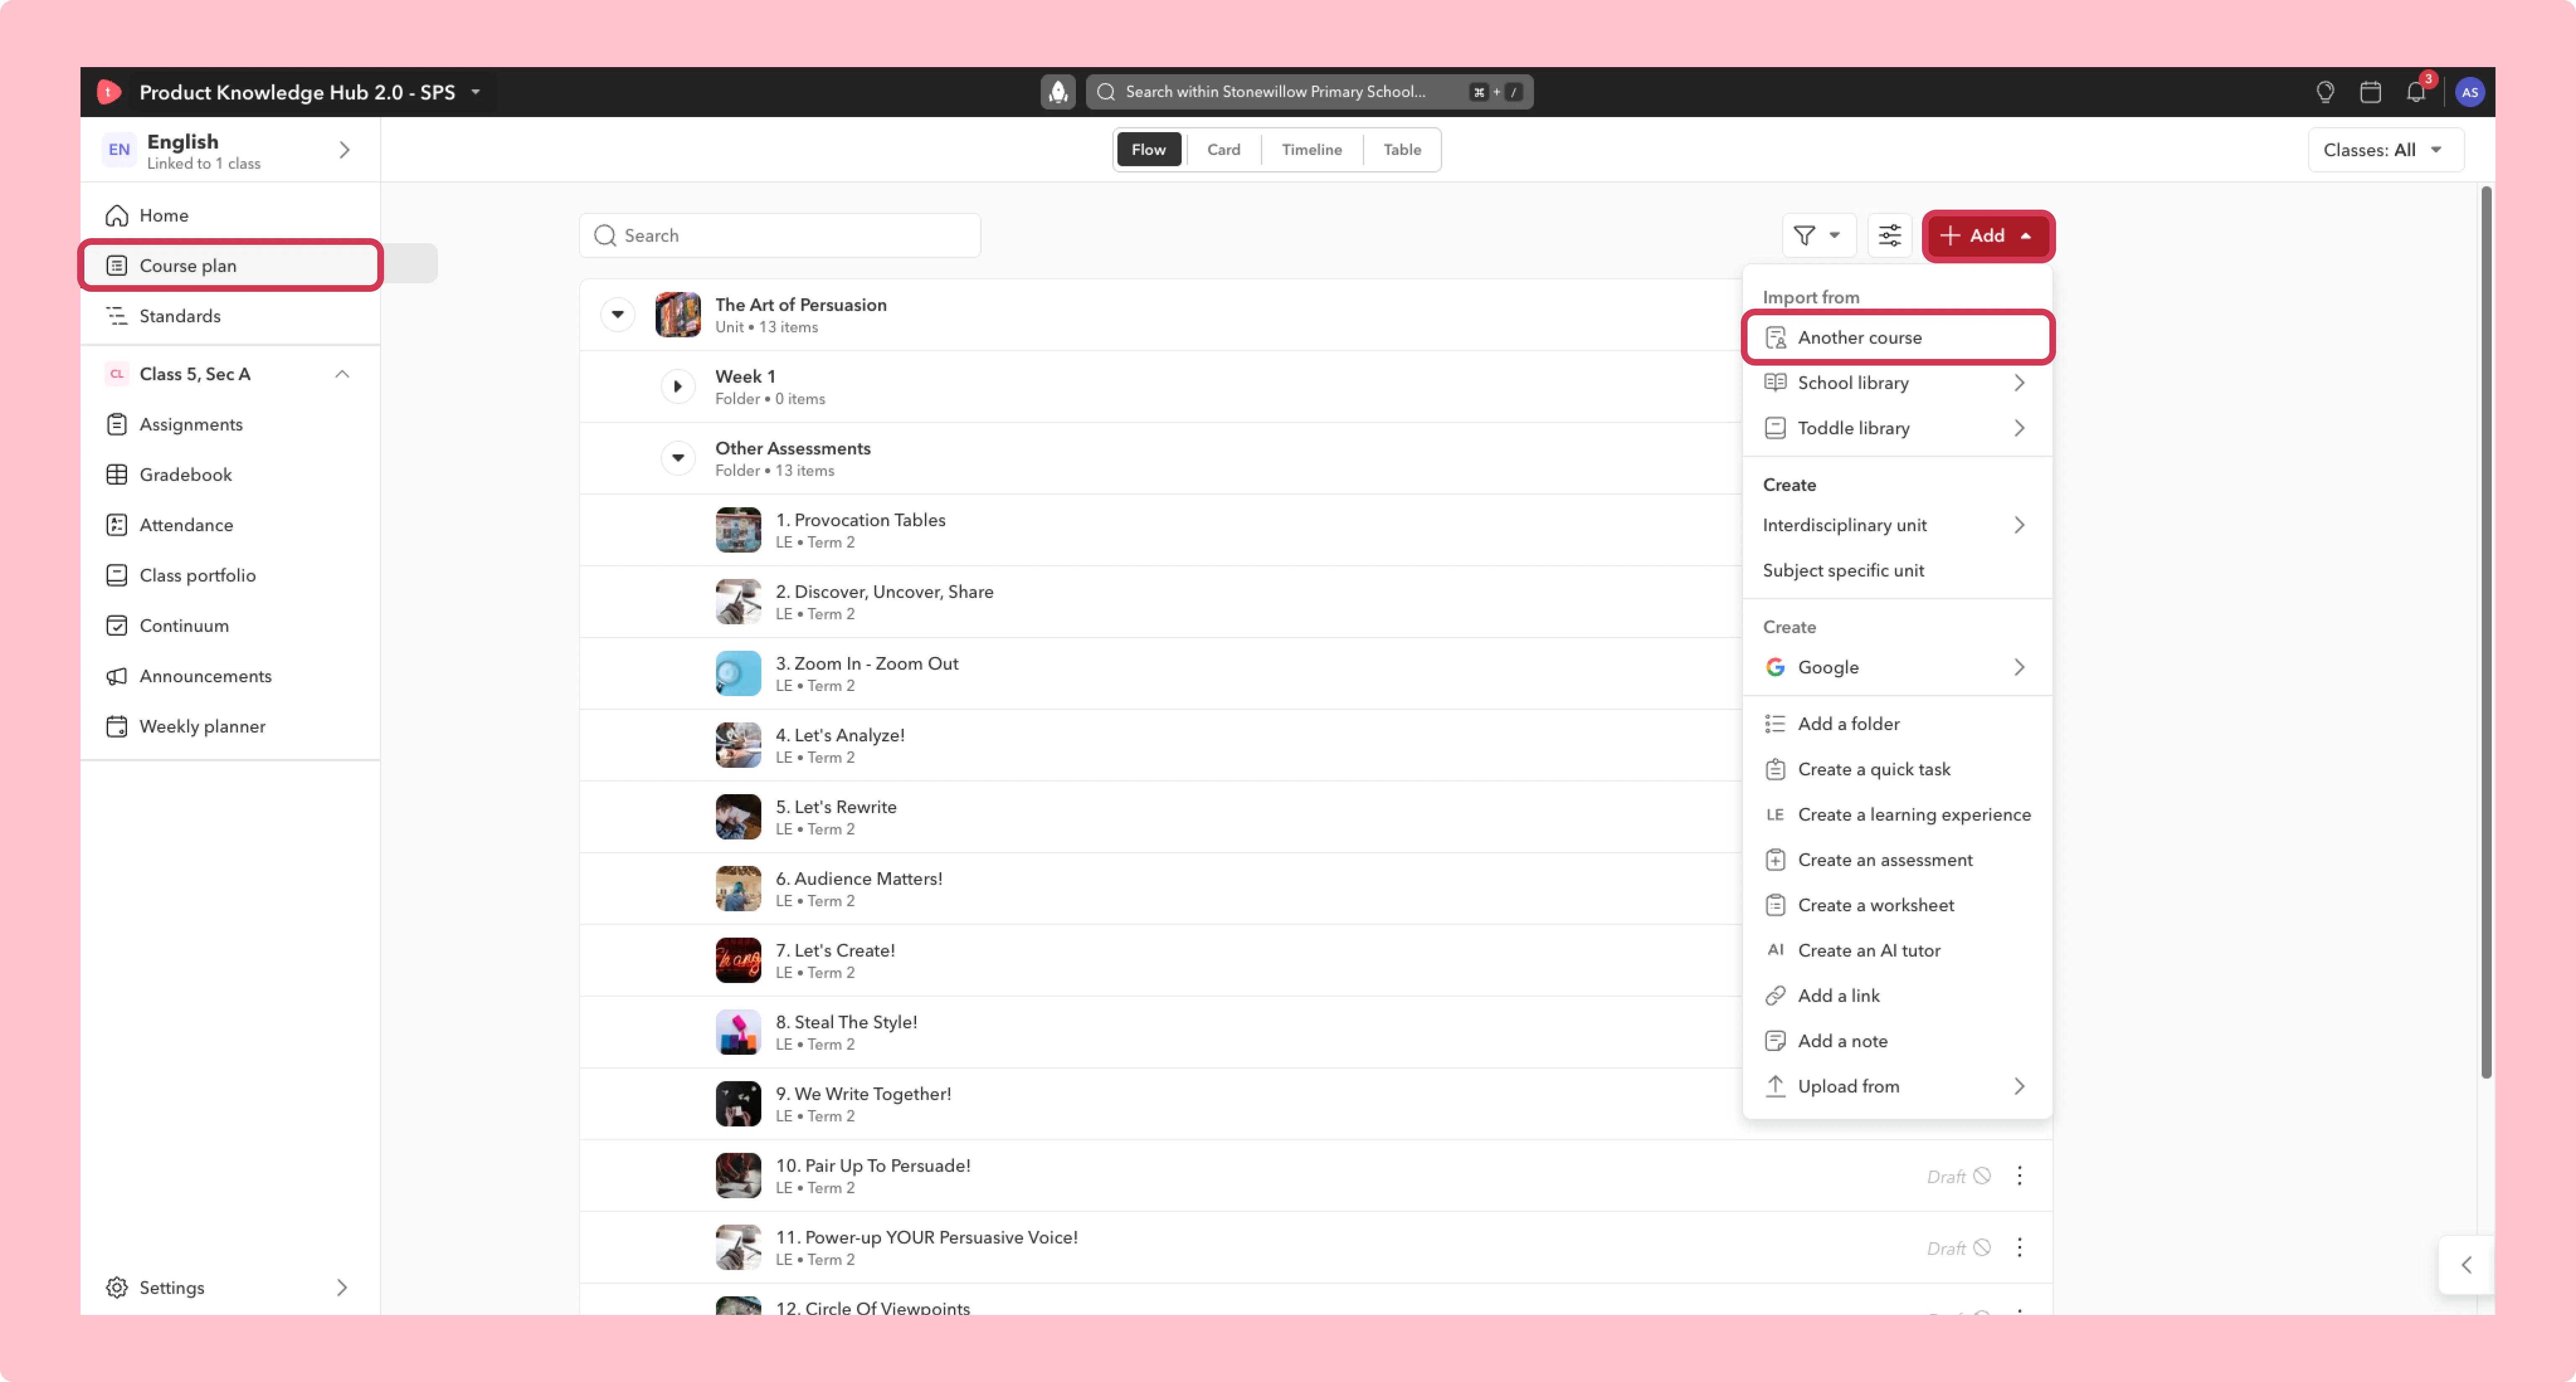Choose Create an assessment
This screenshot has height=1382, width=2576.
tap(1897, 860)
